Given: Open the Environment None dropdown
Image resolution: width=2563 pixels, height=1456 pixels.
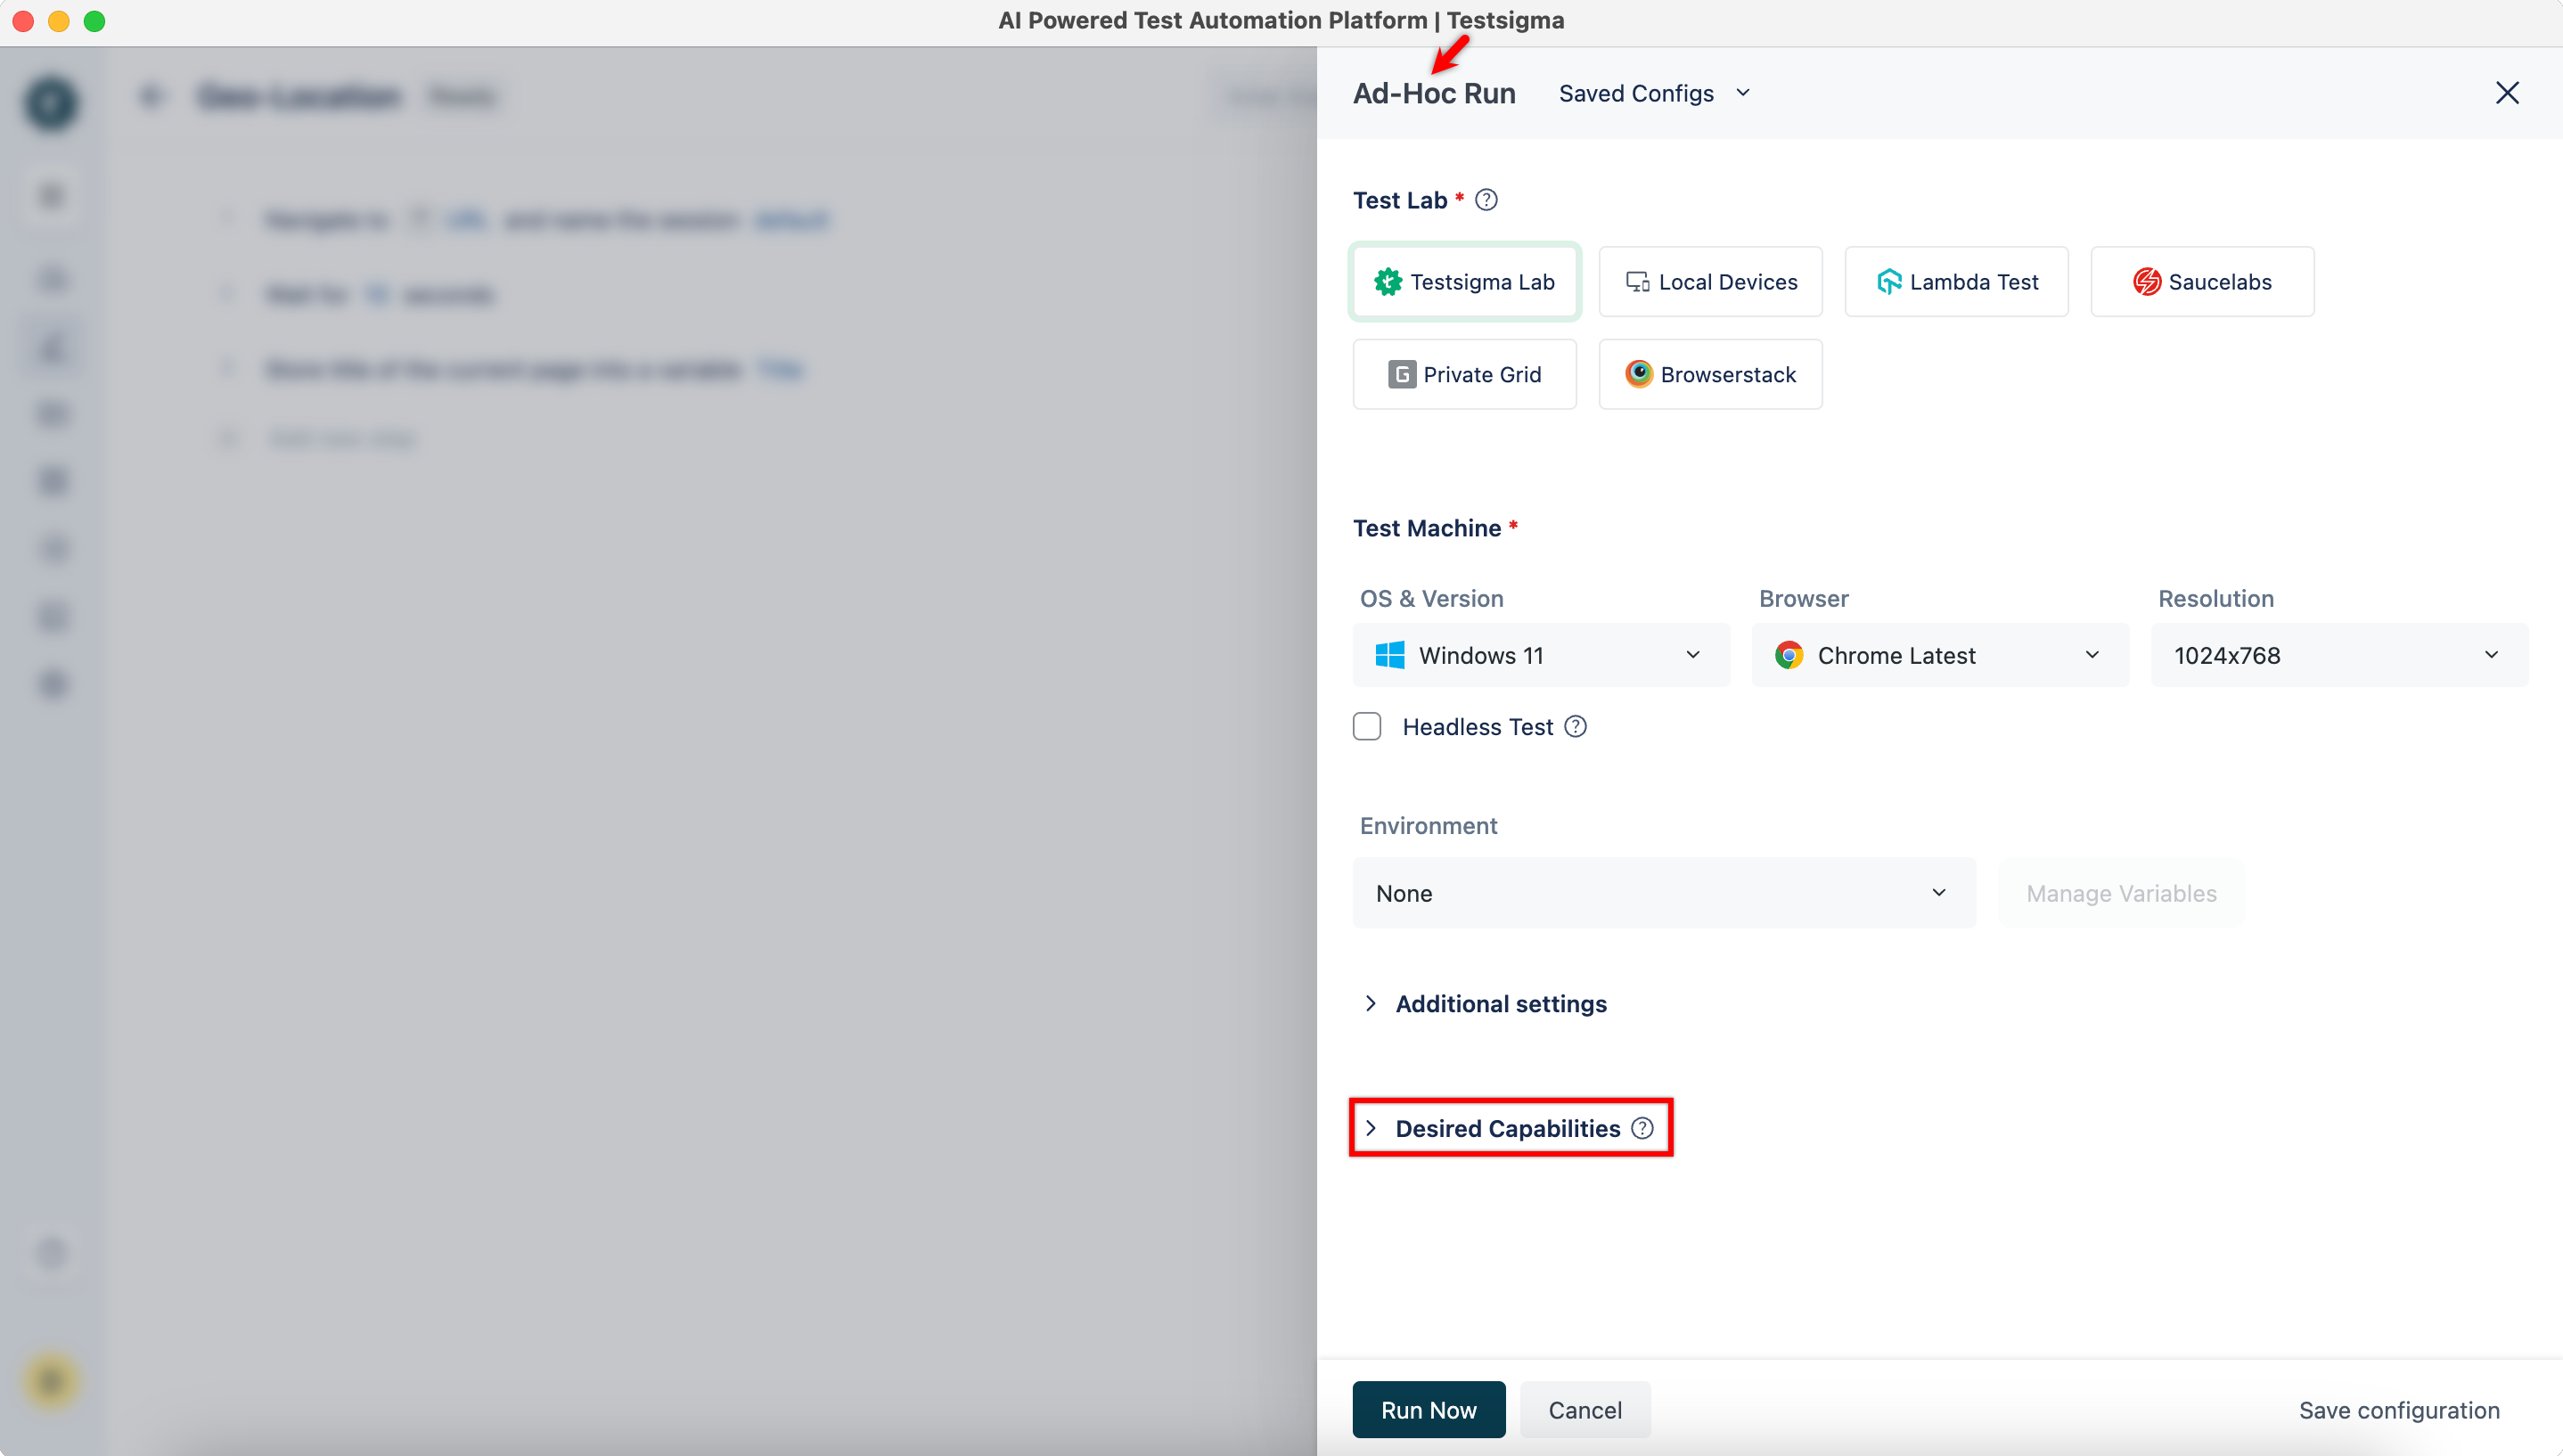Looking at the screenshot, I should pyautogui.click(x=1663, y=893).
